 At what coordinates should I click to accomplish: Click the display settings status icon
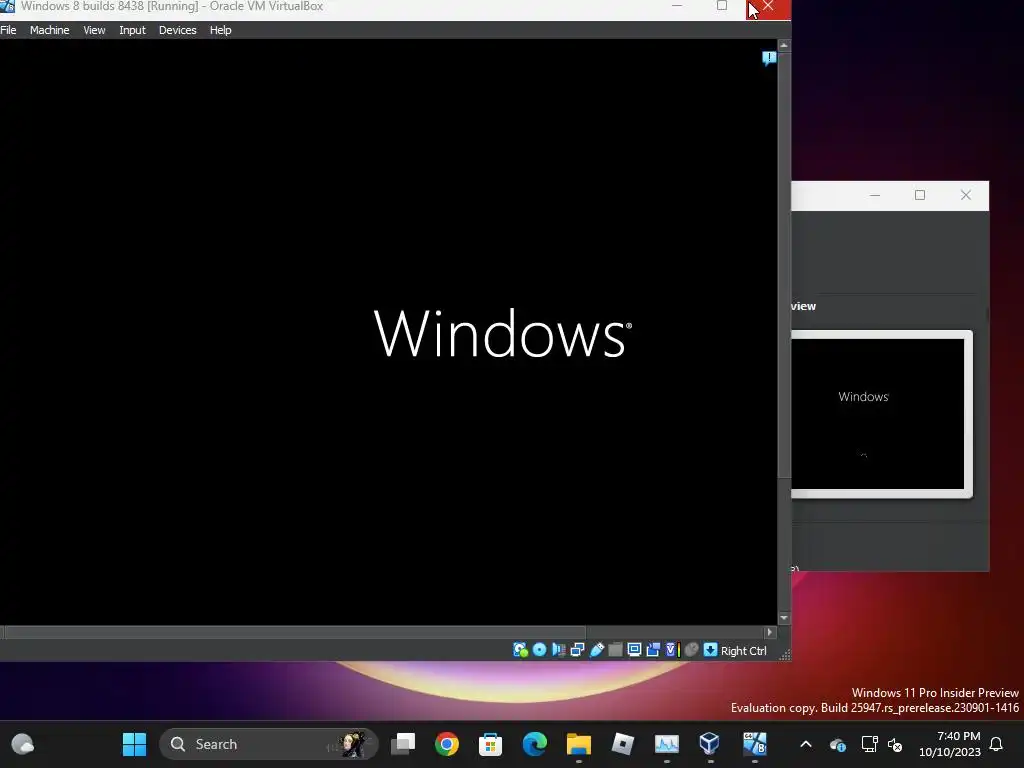point(634,650)
